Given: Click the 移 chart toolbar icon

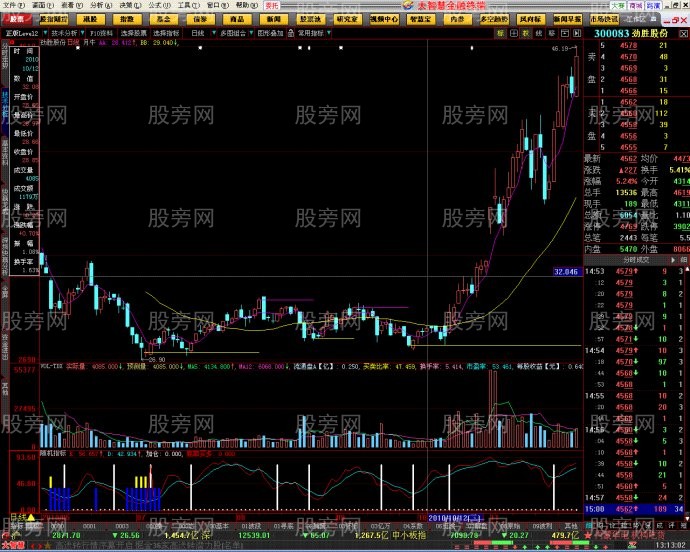Looking at the screenshot, I should 551,33.
